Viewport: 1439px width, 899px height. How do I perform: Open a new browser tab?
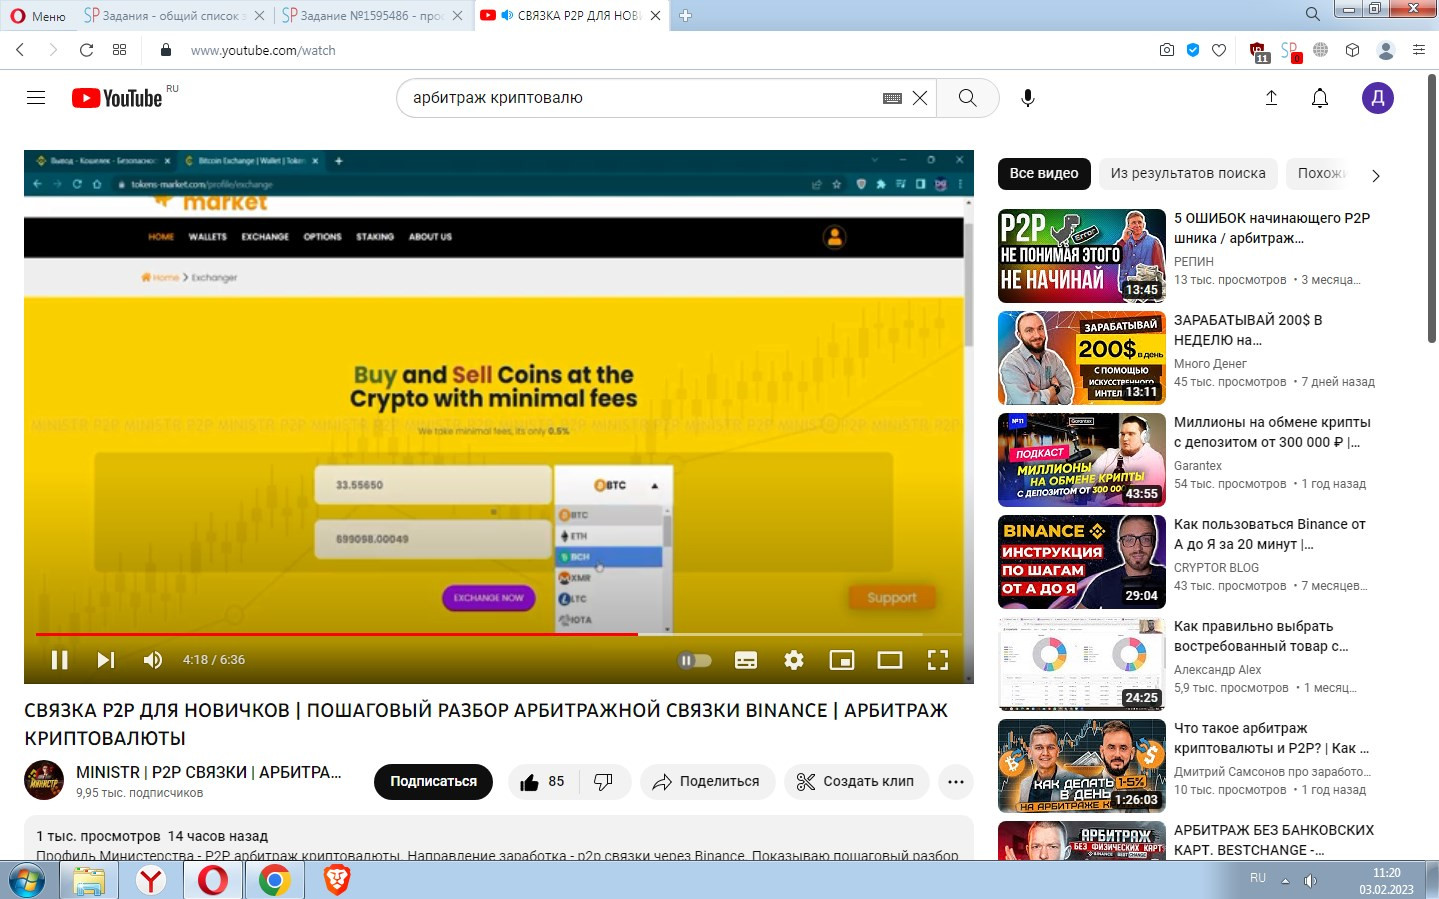[x=686, y=15]
